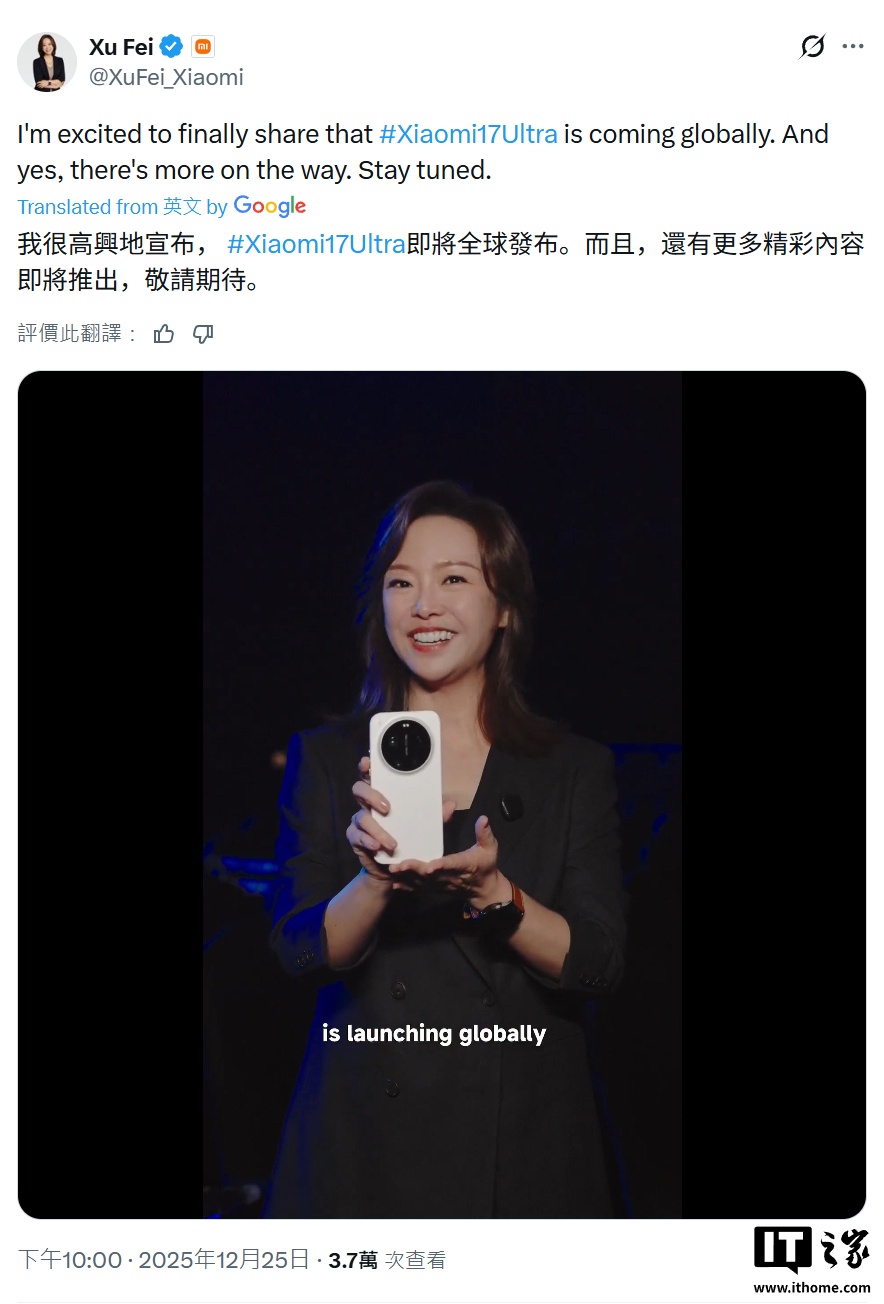The width and height of the screenshot is (884, 1304).
Task: Play the video of woman holding phone
Action: coord(442,795)
